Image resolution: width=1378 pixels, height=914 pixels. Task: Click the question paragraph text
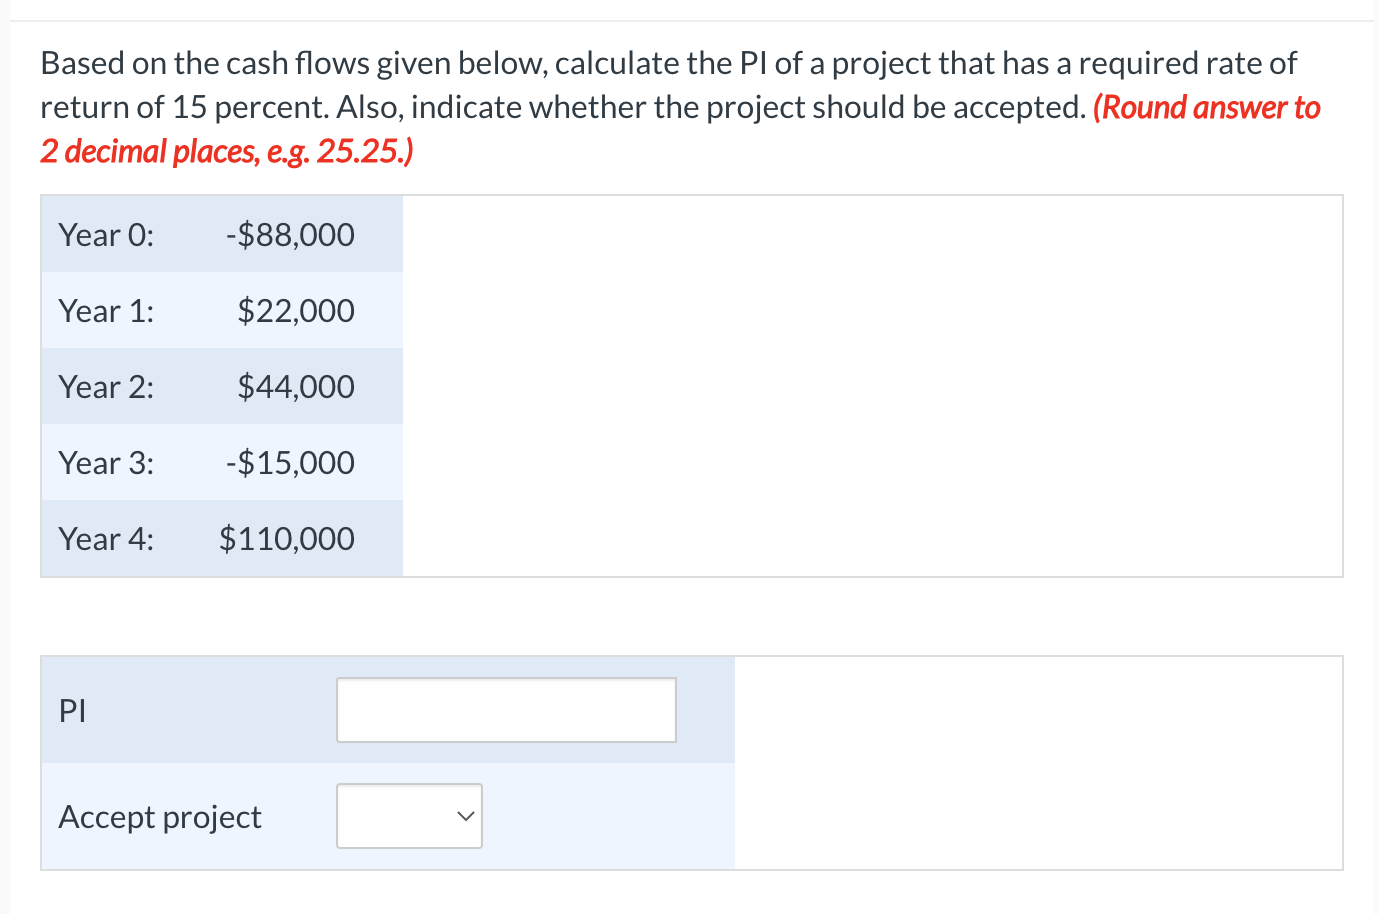[x=600, y=62]
